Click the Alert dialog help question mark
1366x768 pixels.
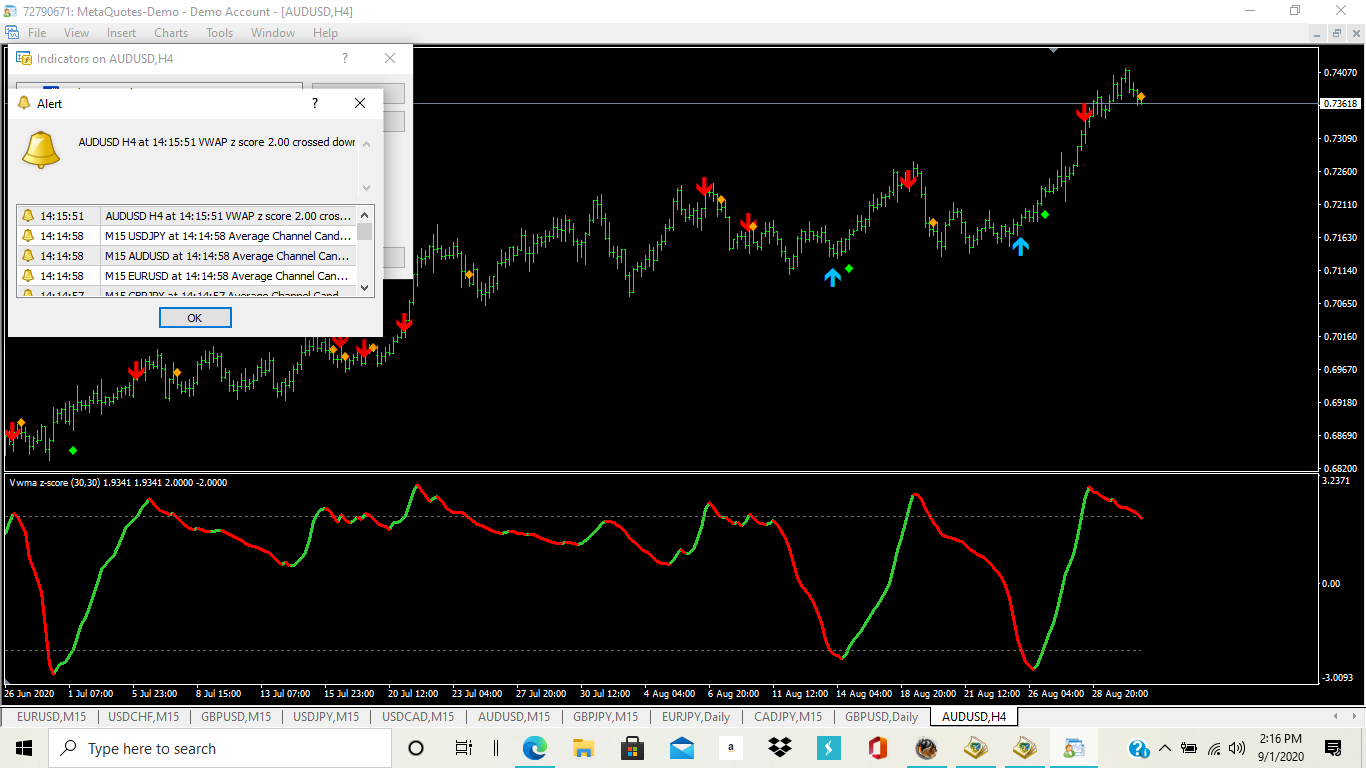315,103
